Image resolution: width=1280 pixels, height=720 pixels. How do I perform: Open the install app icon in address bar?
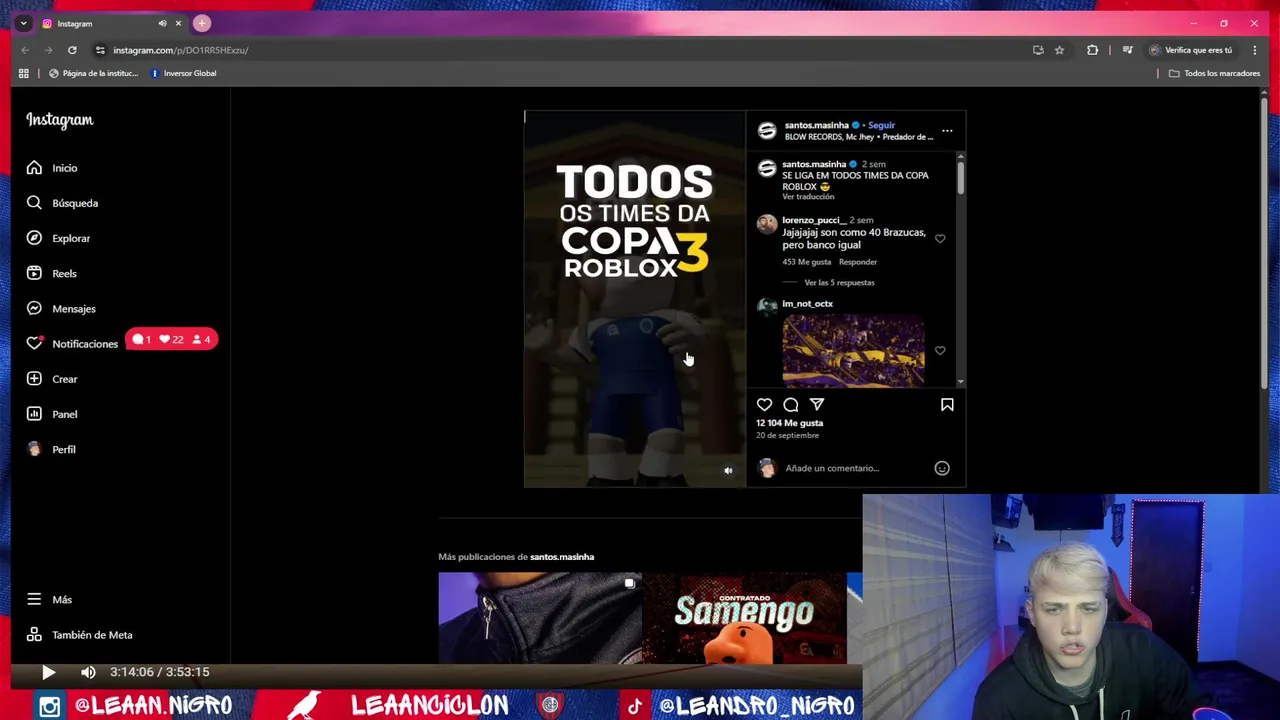1038,50
